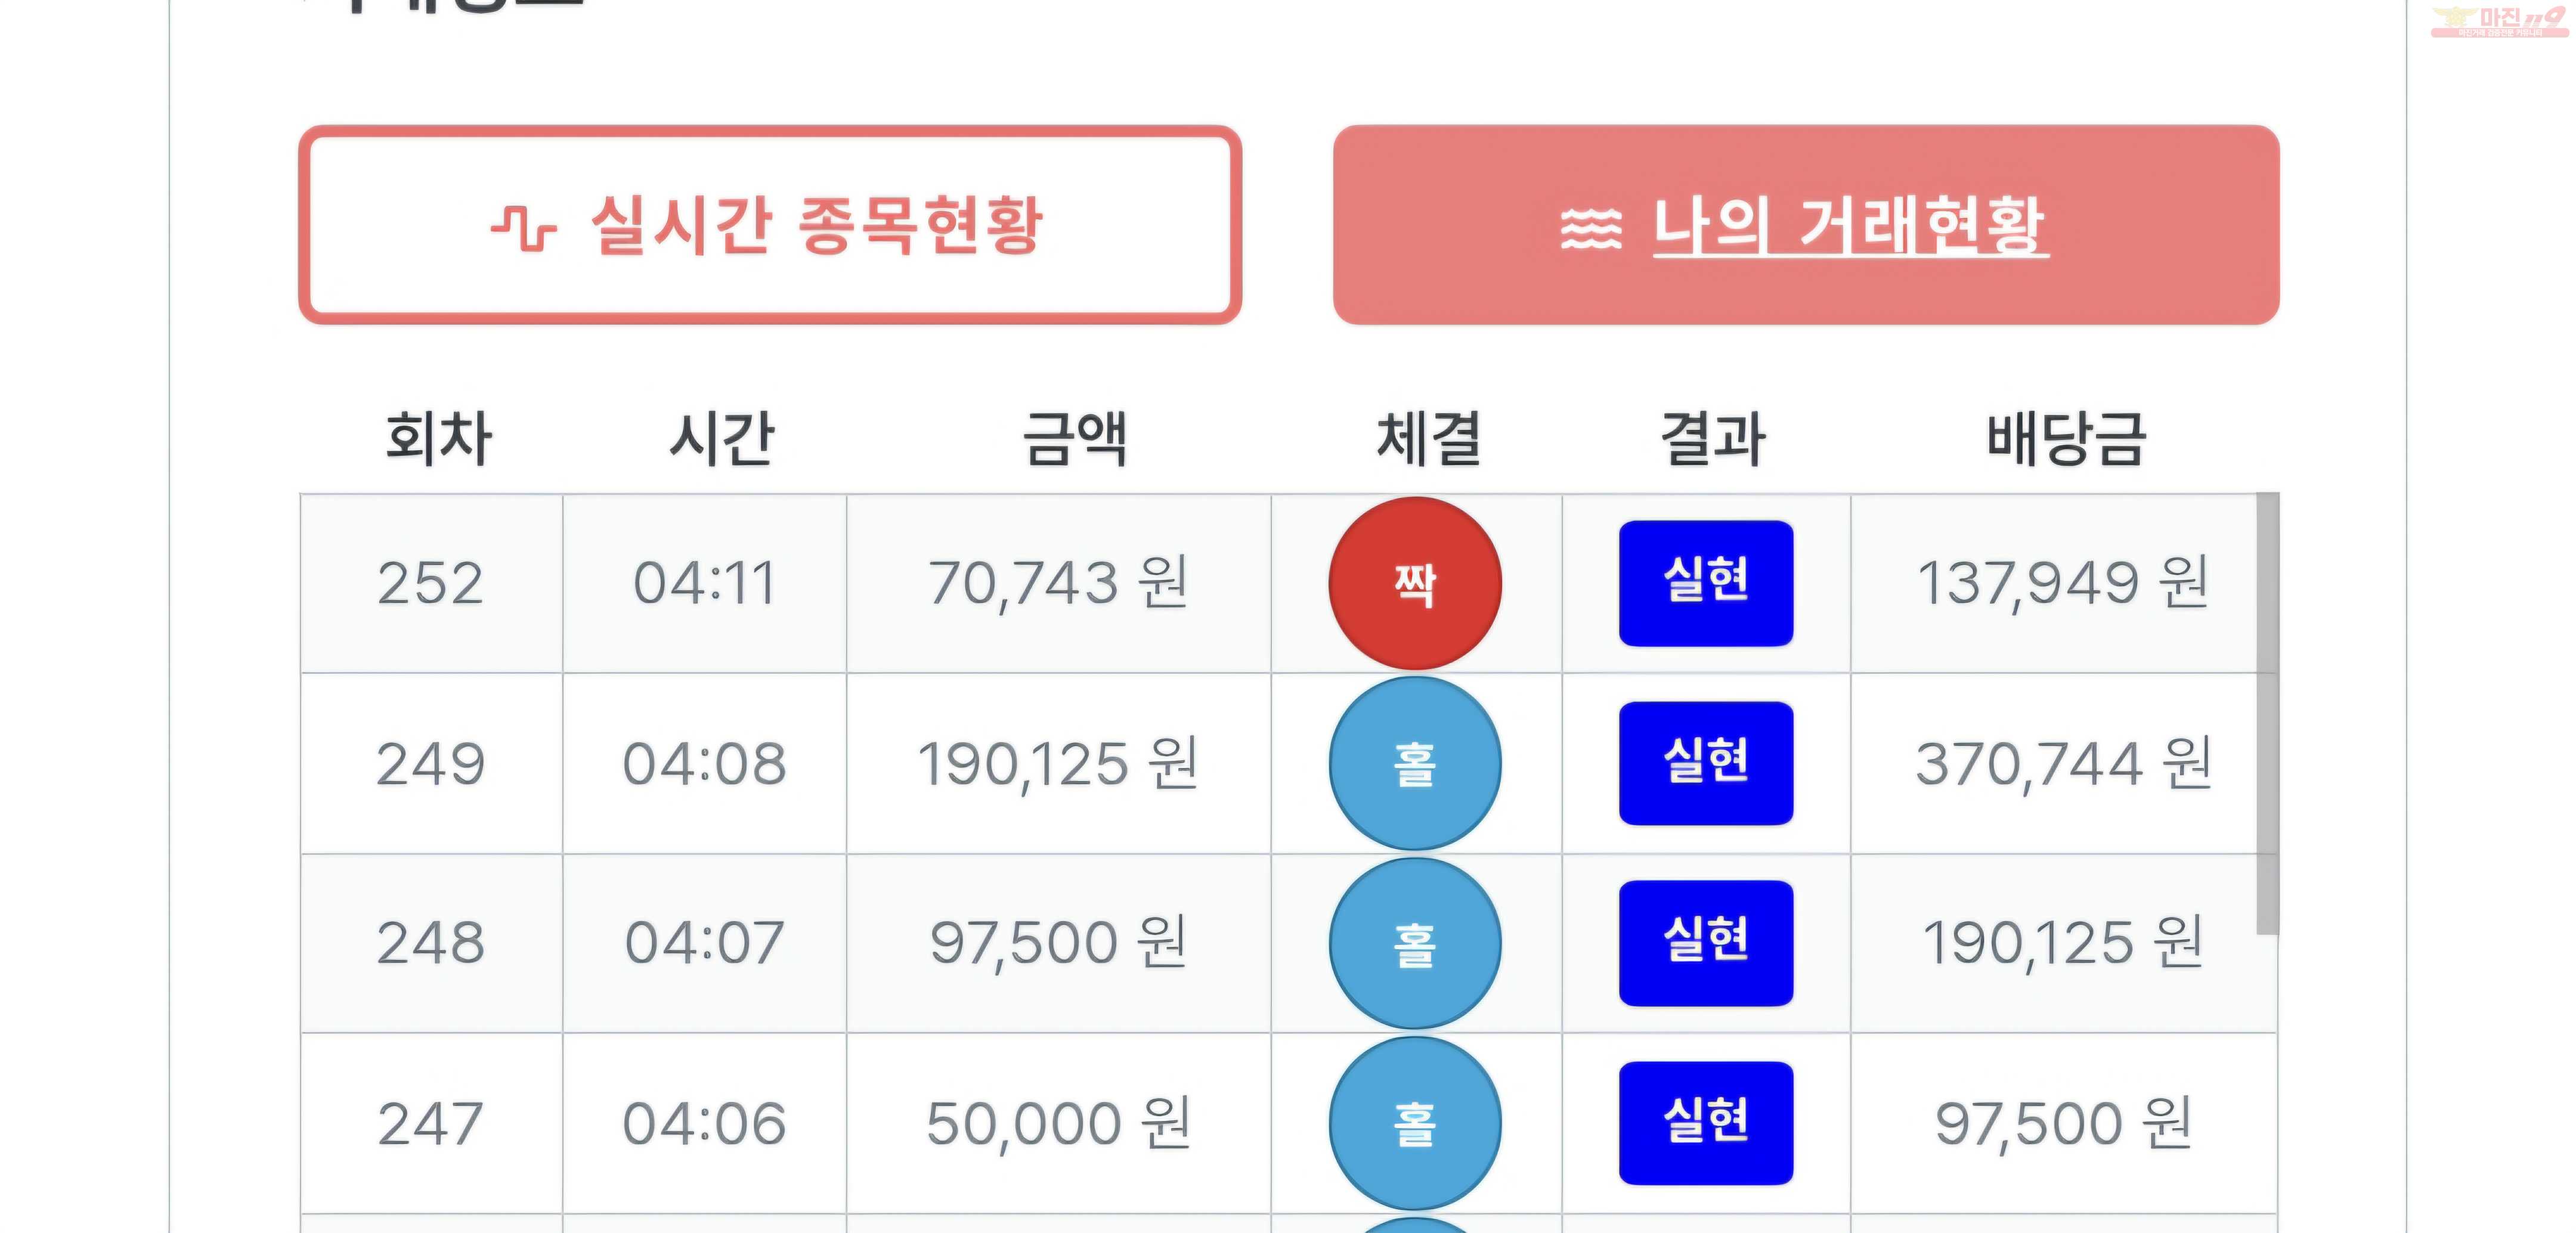Viewport: 2576px width, 1233px height.
Task: Click the pulse icon beside 실시간 종목현황
Action: [523, 228]
